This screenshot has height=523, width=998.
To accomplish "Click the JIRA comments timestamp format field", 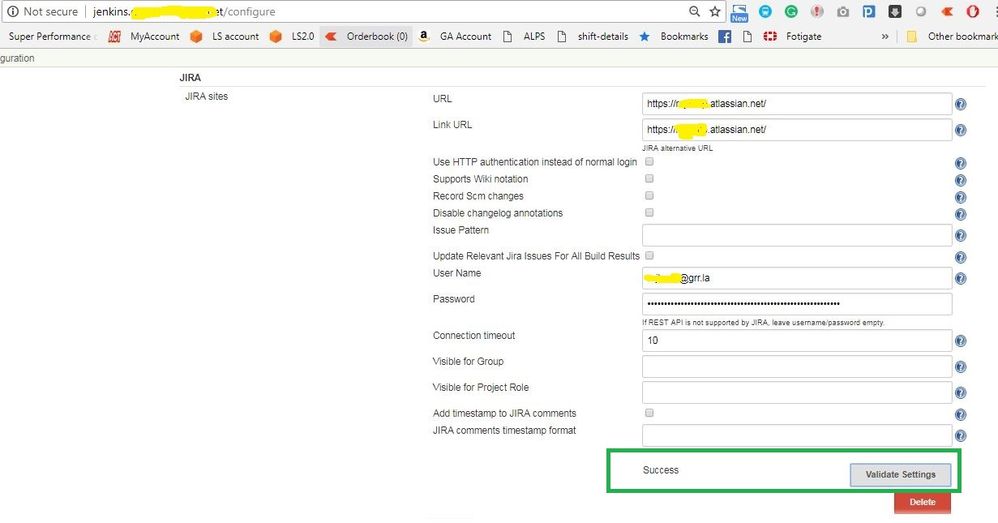I will tap(797, 436).
